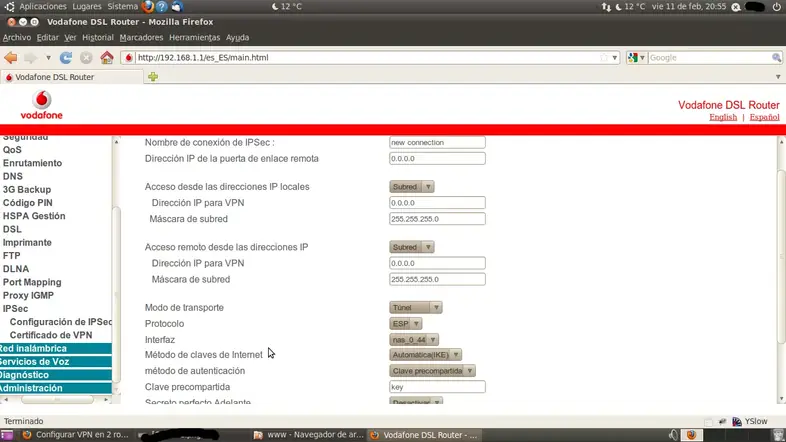Image resolution: width=786 pixels, height=442 pixels.
Task: Click the search magnifier icon
Action: tap(776, 58)
